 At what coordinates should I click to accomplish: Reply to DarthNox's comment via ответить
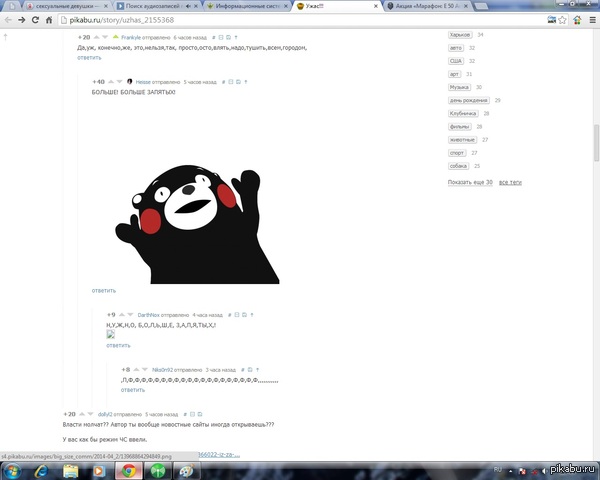(x=118, y=345)
